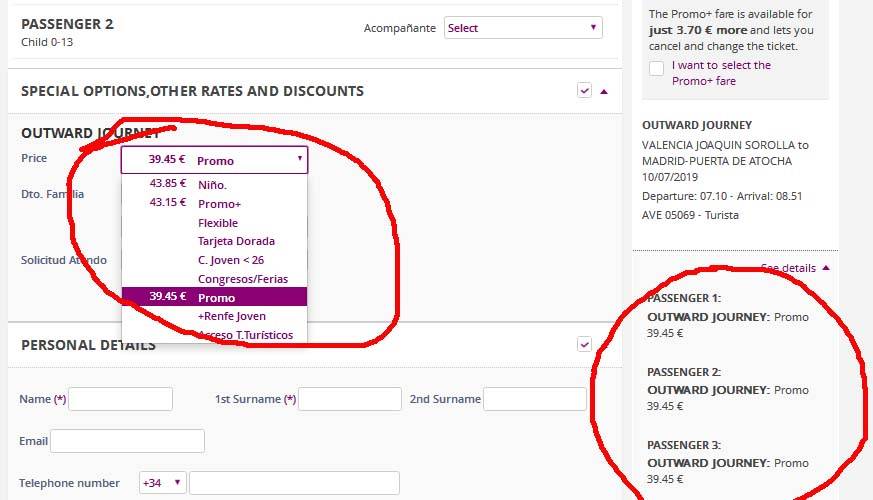
Task: Toggle Special Options section checkbox
Action: pyautogui.click(x=585, y=91)
